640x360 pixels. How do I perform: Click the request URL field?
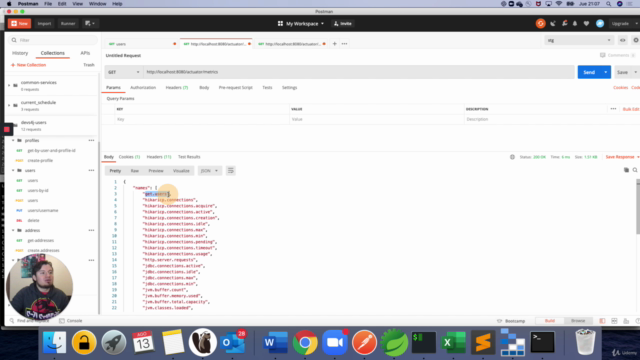point(358,72)
